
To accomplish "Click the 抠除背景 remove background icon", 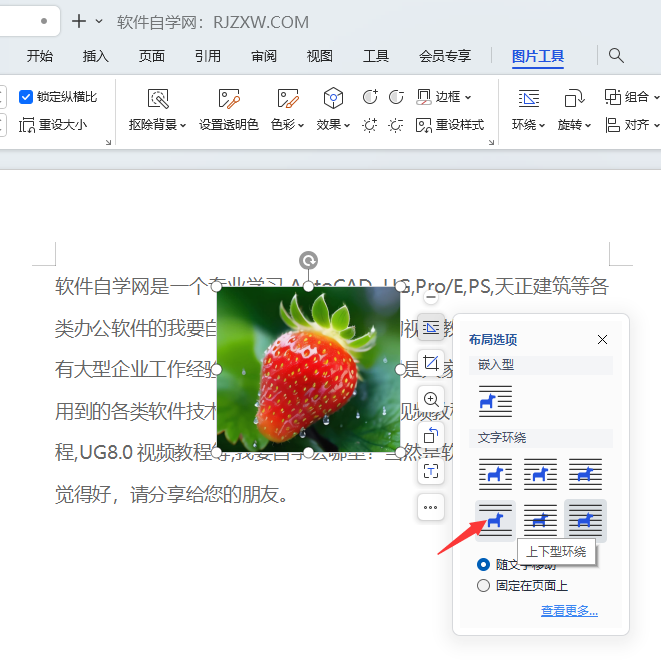I will (x=158, y=98).
